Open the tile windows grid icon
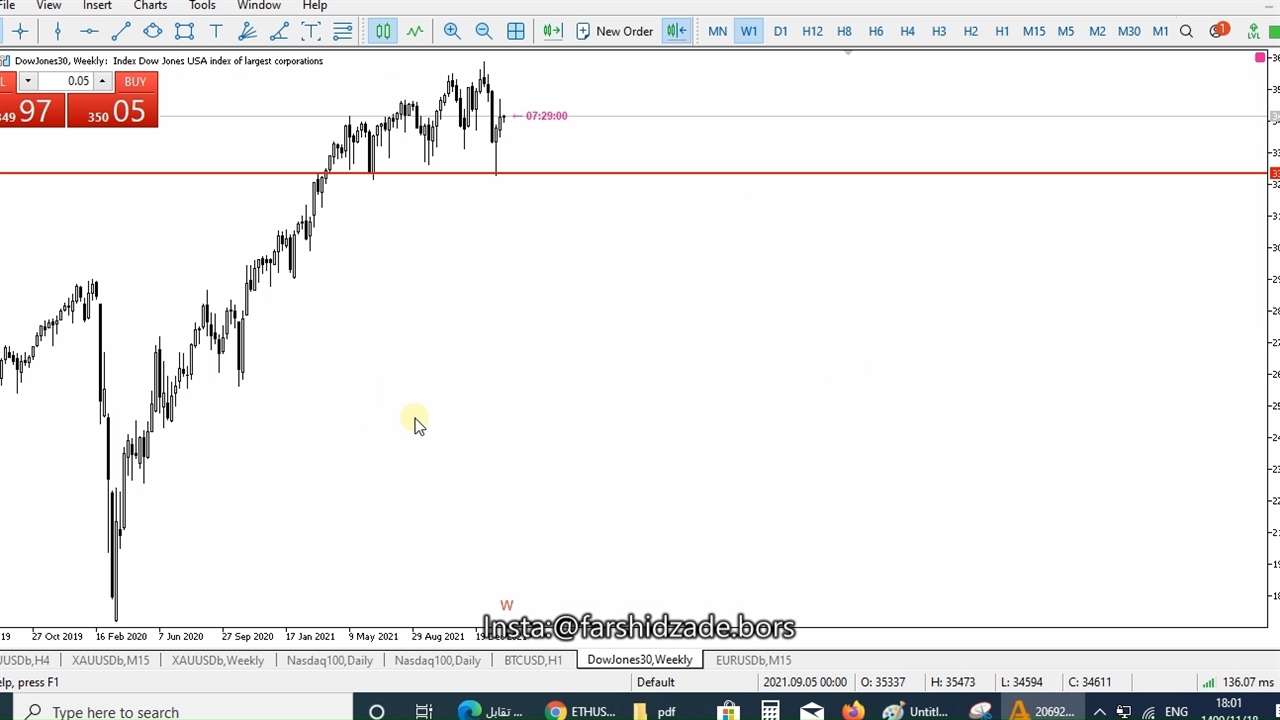 (516, 31)
